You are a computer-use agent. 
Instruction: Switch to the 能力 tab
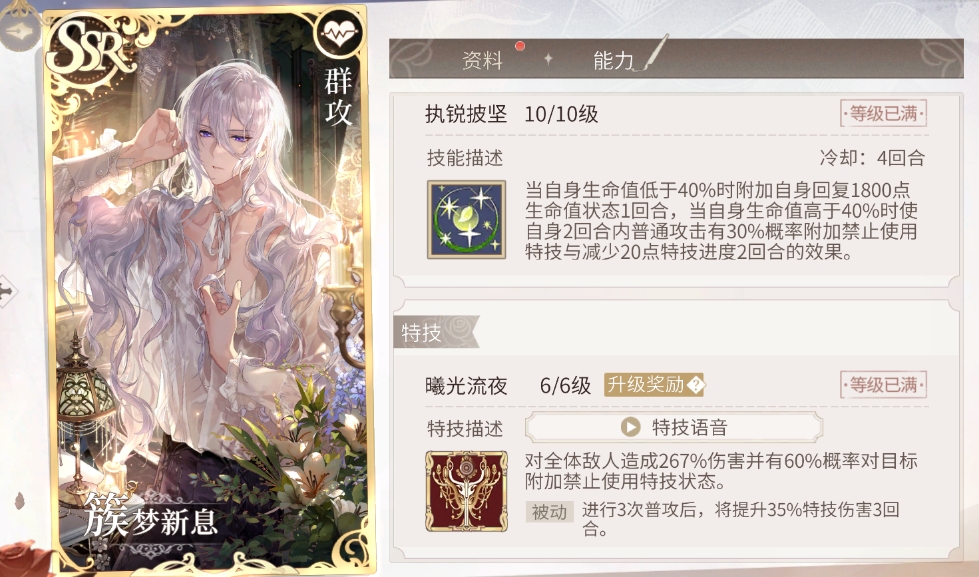[613, 60]
